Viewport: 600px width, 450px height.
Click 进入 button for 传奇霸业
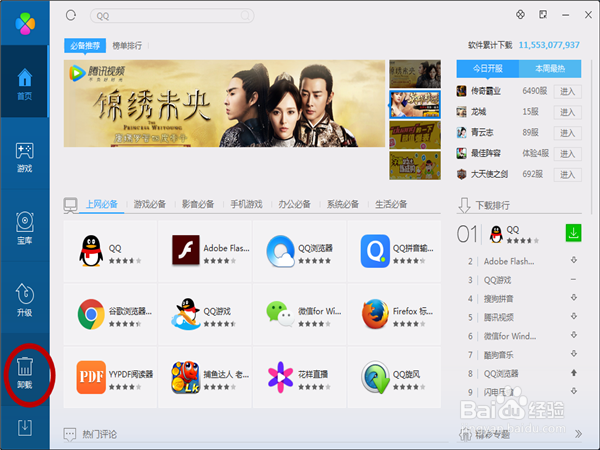click(x=567, y=91)
